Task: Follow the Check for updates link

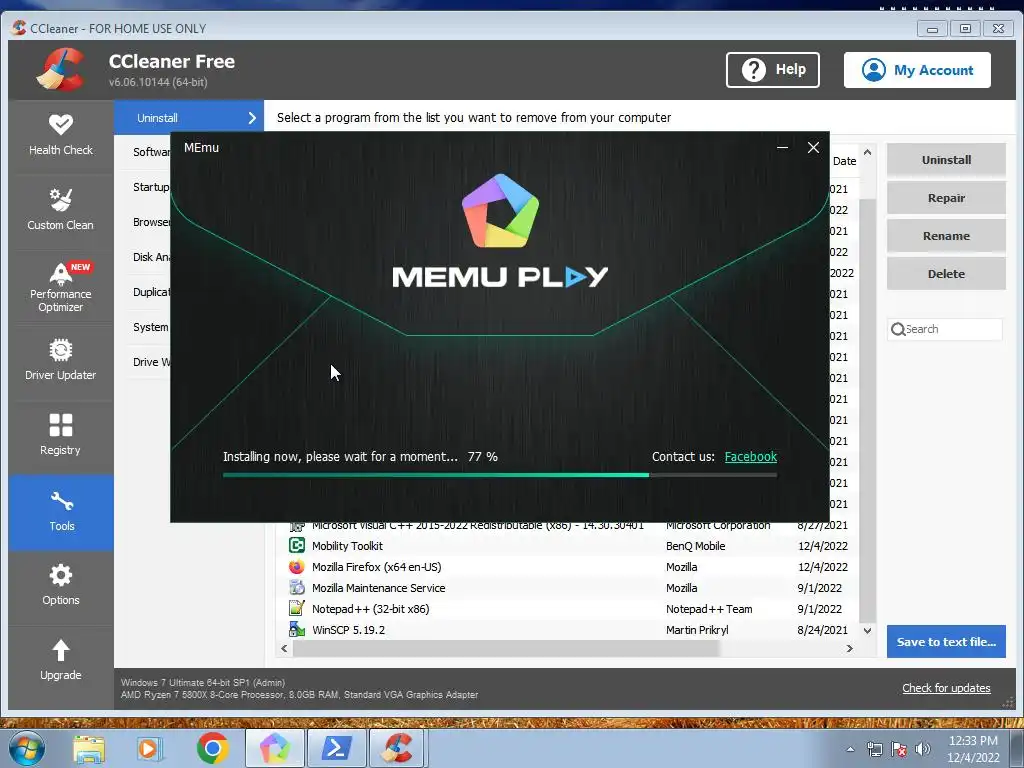Action: [946, 688]
